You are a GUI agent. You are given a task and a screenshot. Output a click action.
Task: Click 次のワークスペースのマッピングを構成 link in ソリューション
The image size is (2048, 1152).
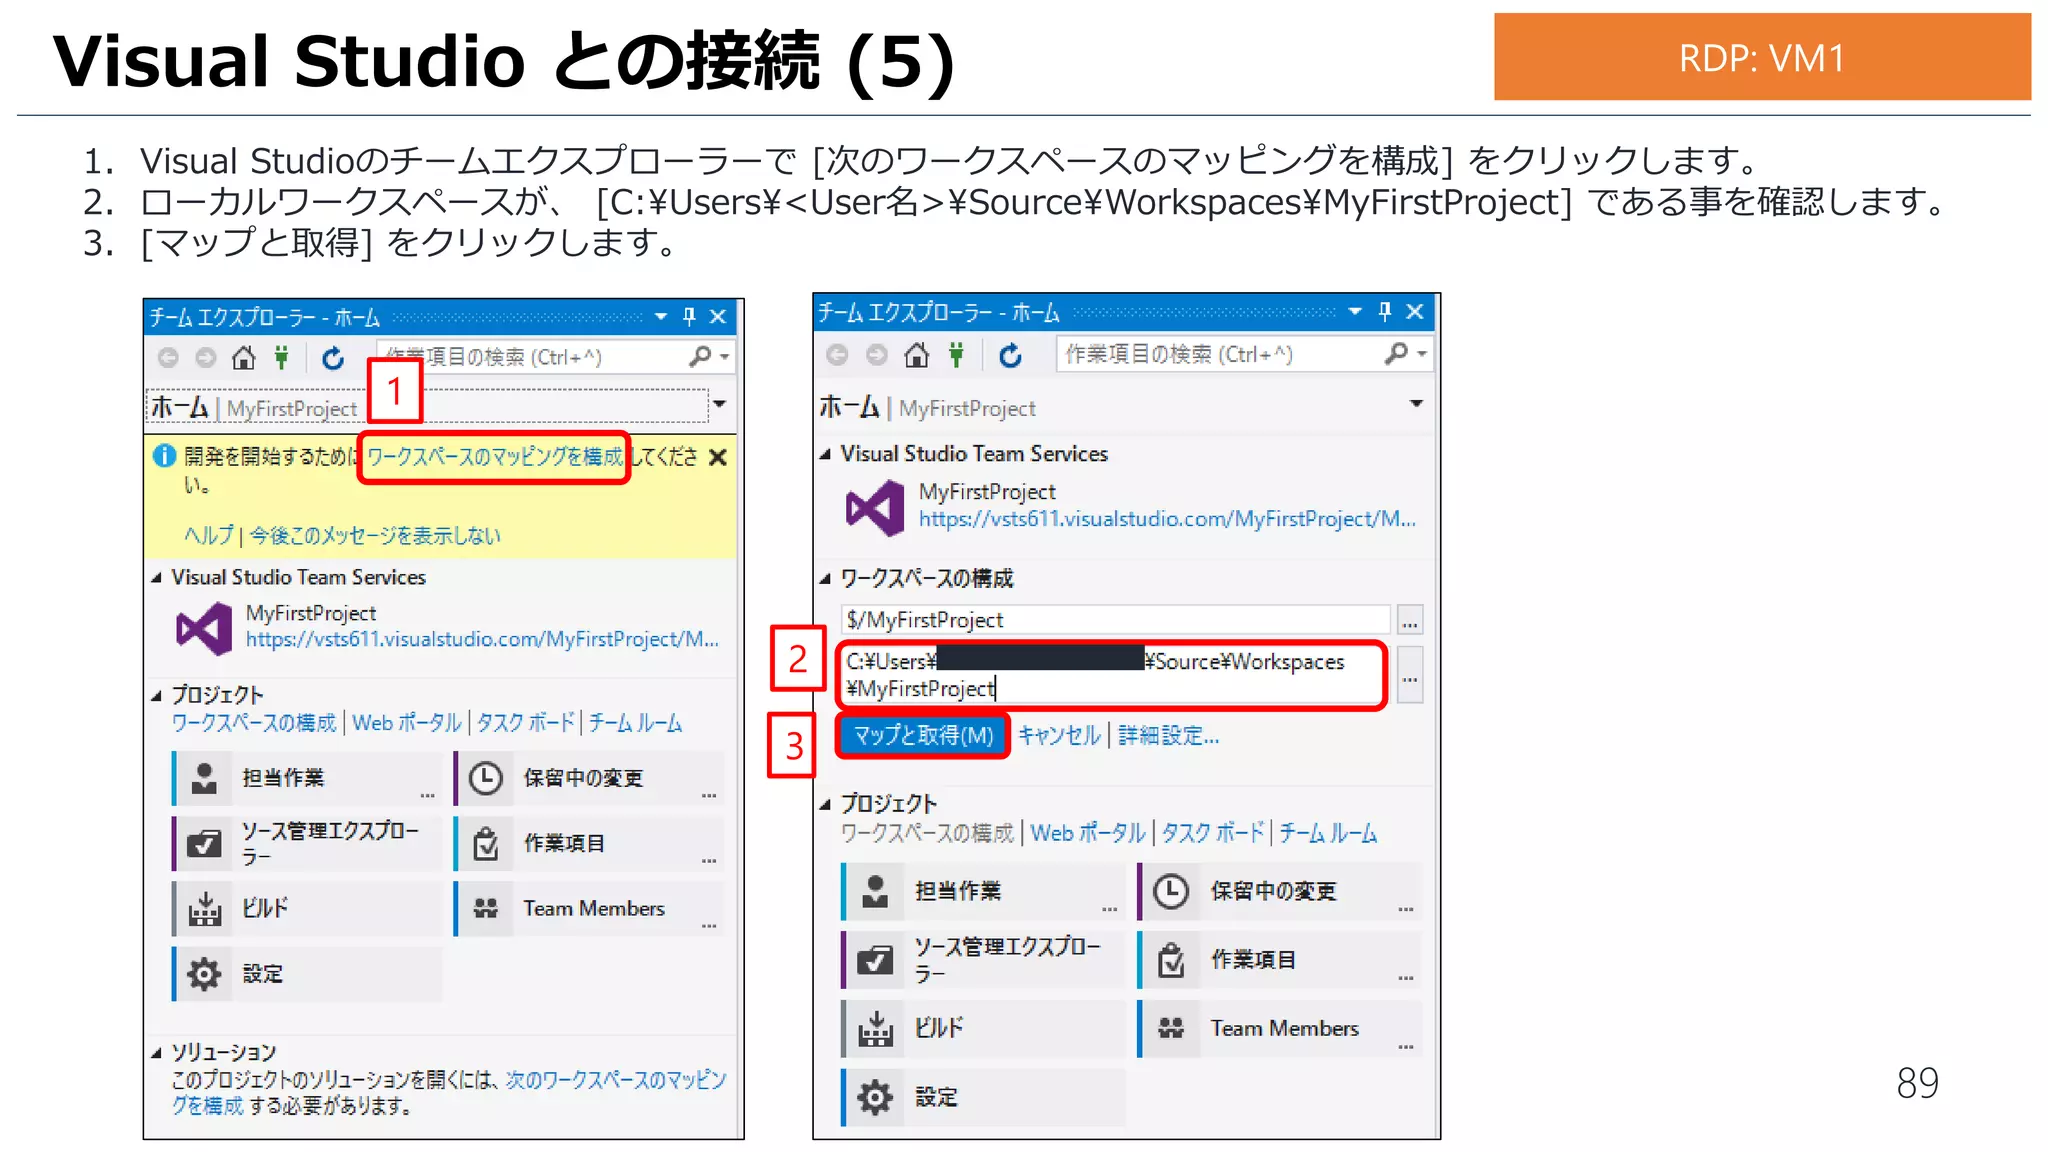[616, 1080]
